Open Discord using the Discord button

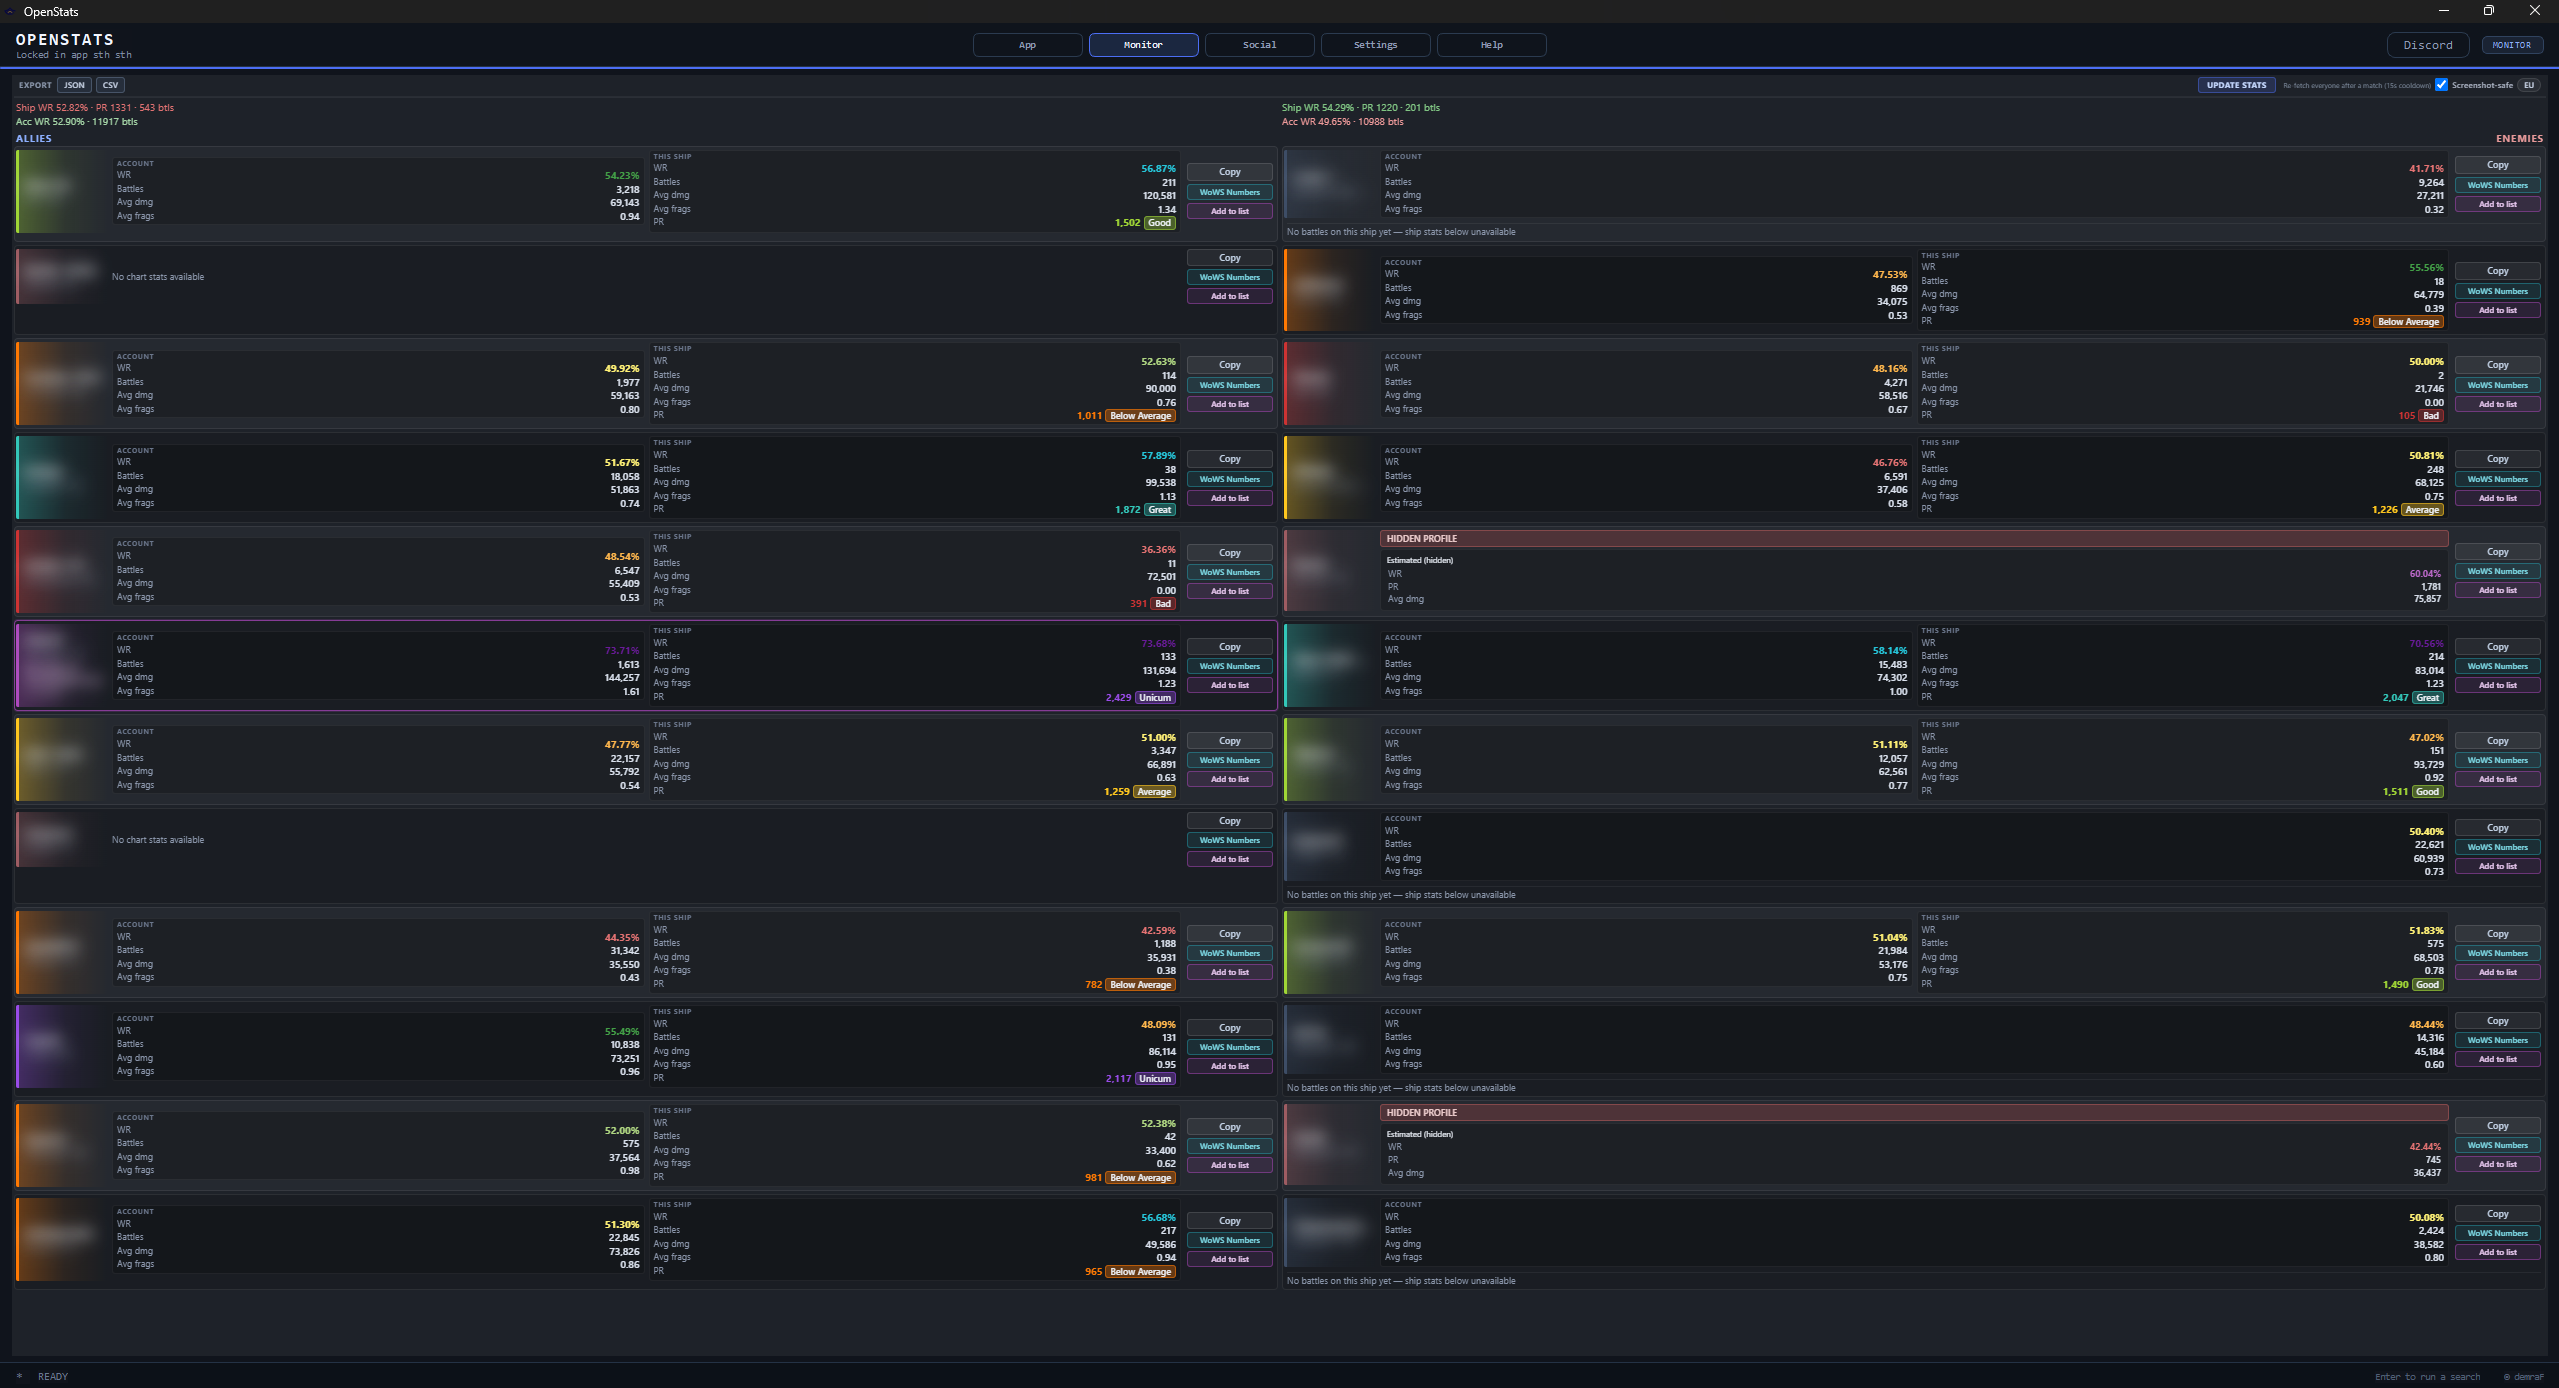coord(2427,44)
